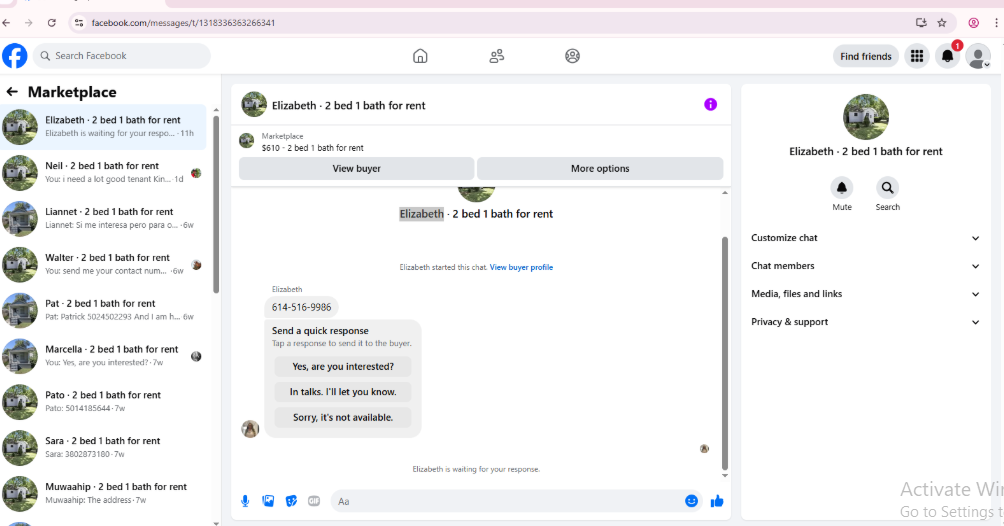Open the Groups icon in top bar
The width and height of the screenshot is (1004, 526).
(572, 56)
